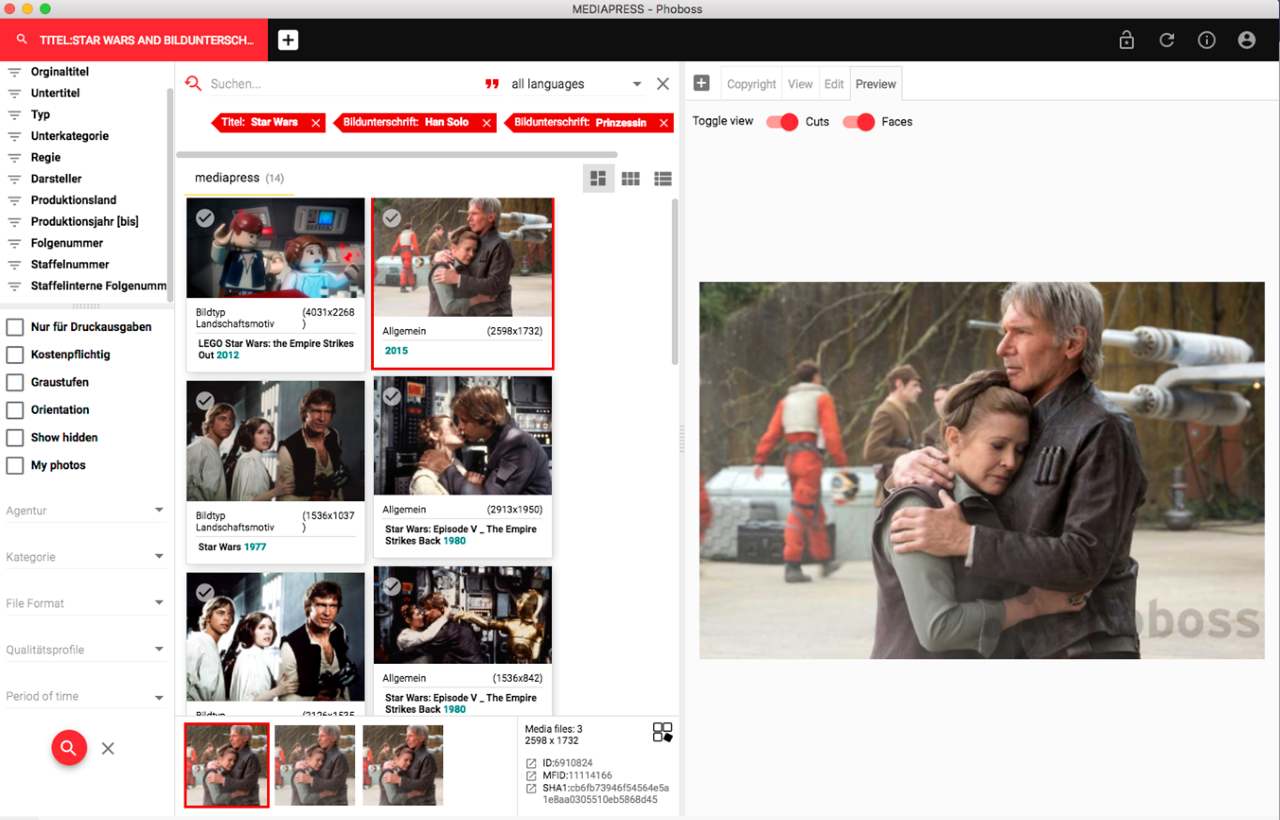
Task: Click the lock icon in top bar
Action: click(x=1127, y=41)
